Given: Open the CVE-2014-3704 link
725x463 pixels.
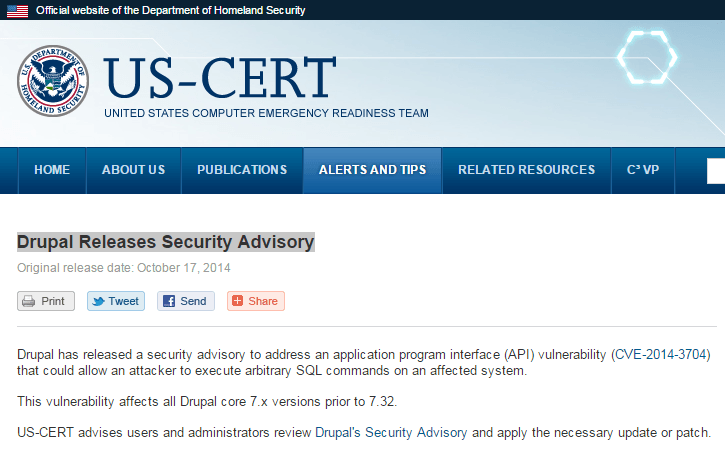Looking at the screenshot, I should [x=661, y=355].
